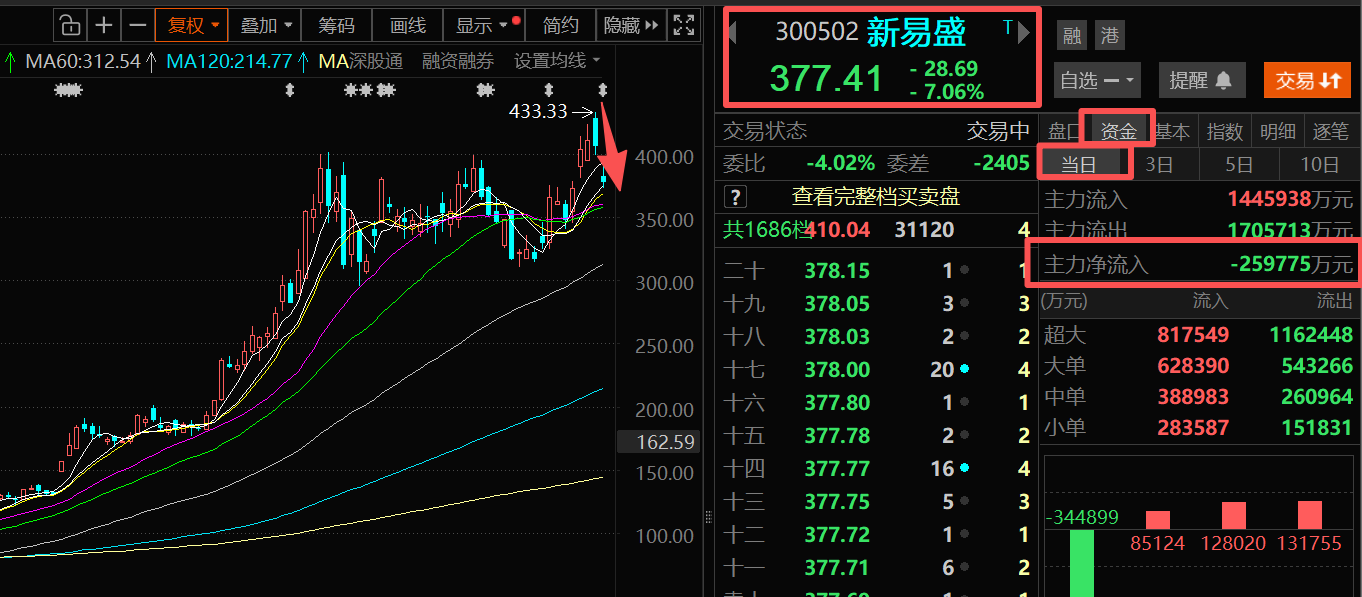The image size is (1362, 597).
Task: Click the T marker beside the stock name
Action: [1007, 28]
